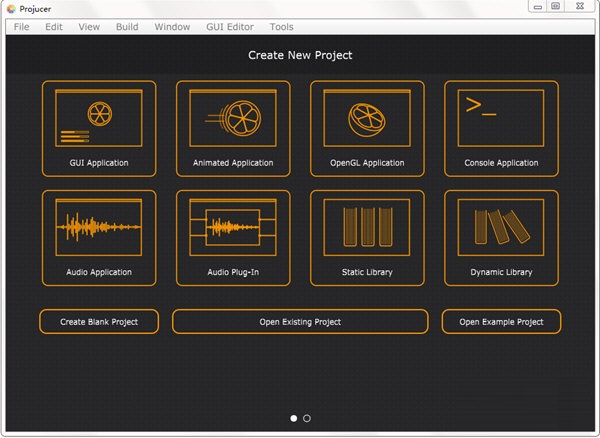
Task: Open the GUI Editor menu
Action: (x=230, y=27)
